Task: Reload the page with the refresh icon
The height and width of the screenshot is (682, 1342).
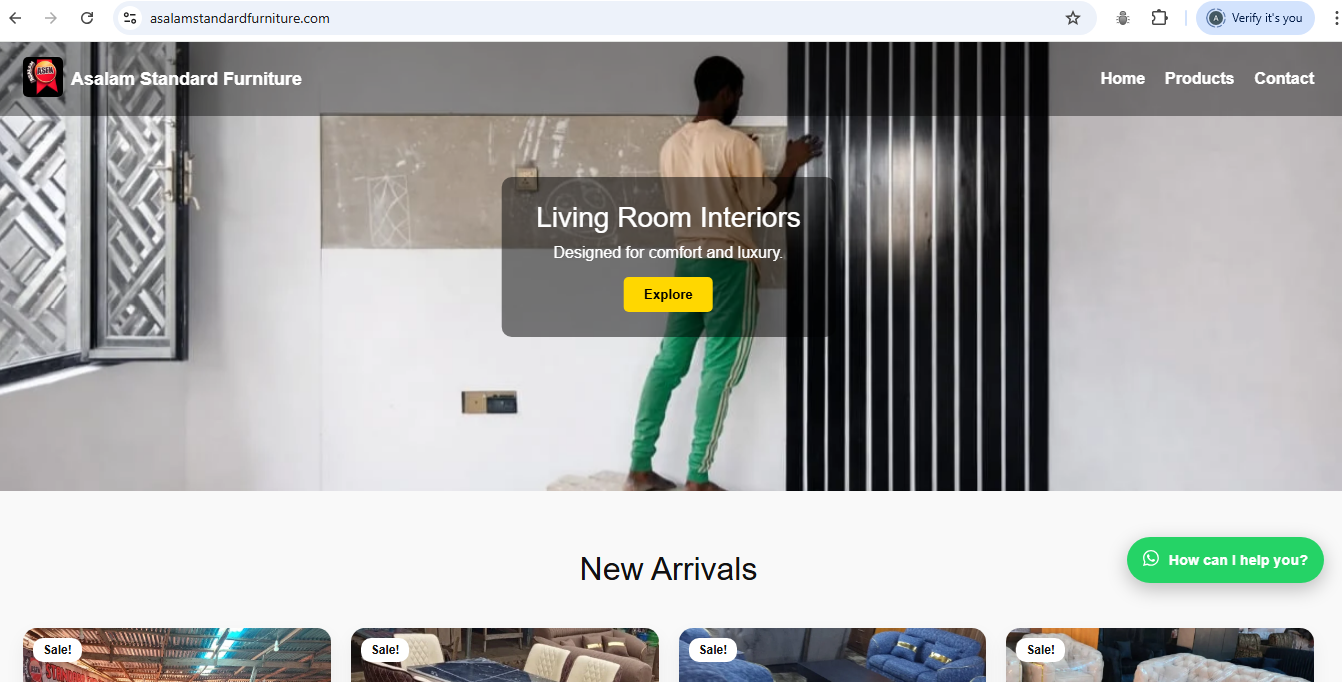Action: coord(87,18)
